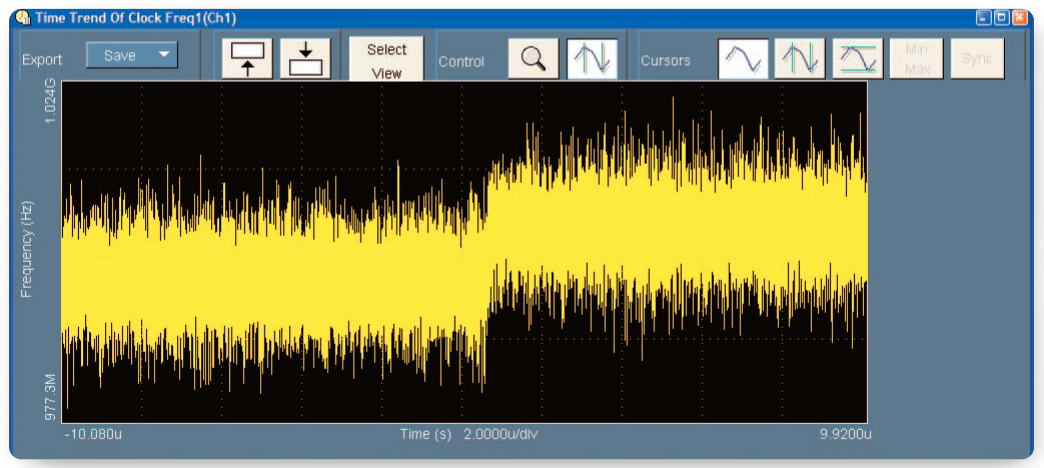Viewport: 1044px width, 468px height.
Task: Click the dock plot icon with down arrow
Action: click(x=305, y=58)
